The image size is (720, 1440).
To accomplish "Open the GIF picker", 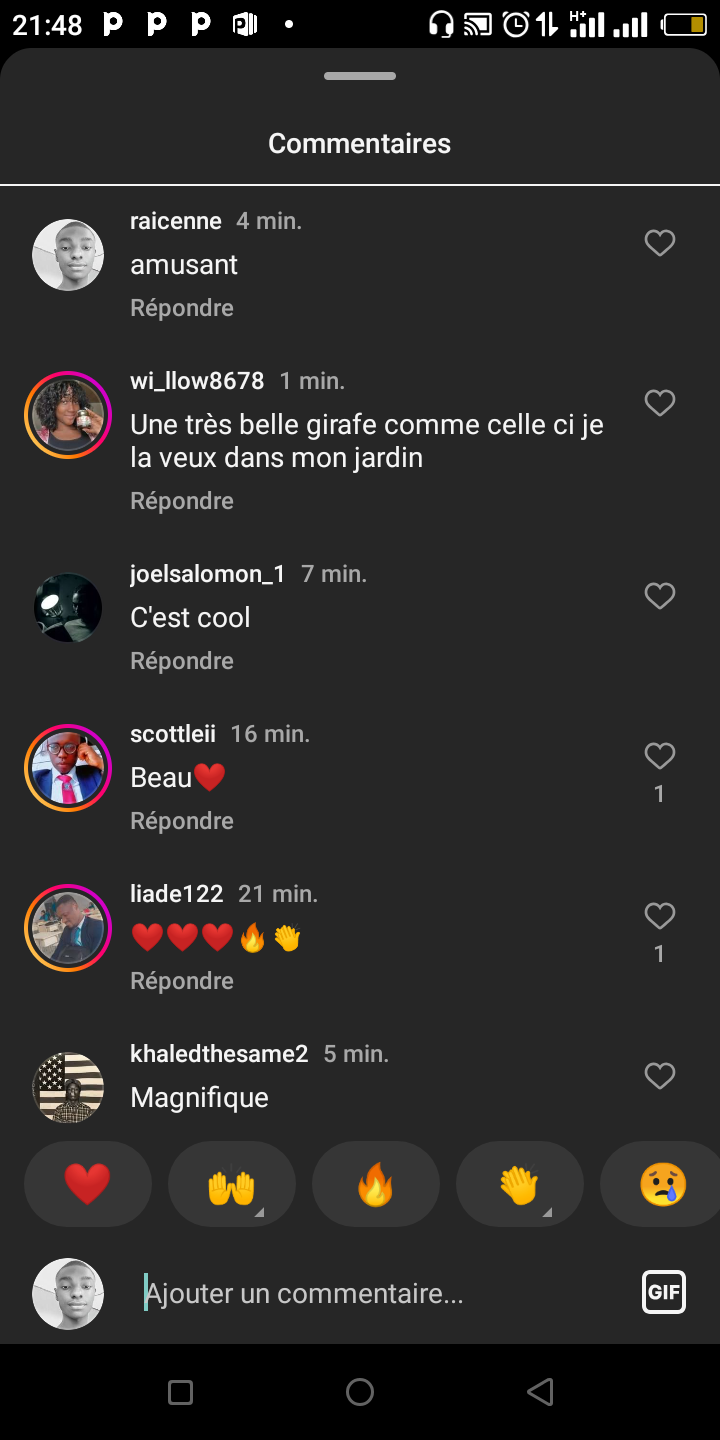I will point(663,1292).
